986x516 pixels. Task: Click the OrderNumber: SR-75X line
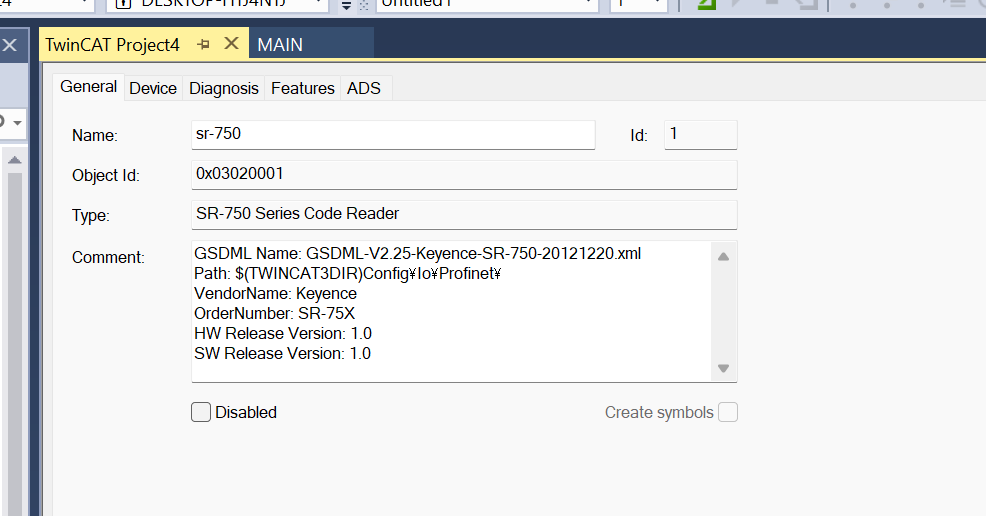(274, 313)
